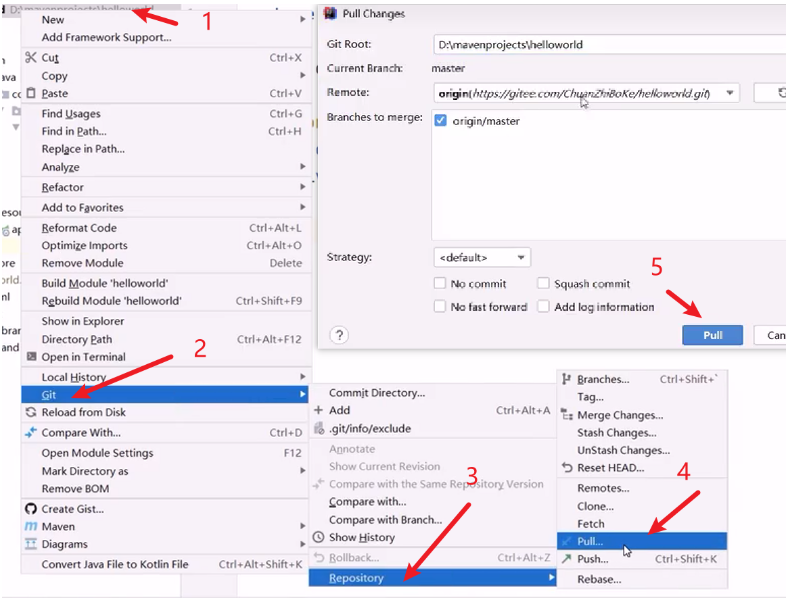The height and width of the screenshot is (598, 804).
Task: Choose Pull... from the Repository submenu
Action: (642, 541)
